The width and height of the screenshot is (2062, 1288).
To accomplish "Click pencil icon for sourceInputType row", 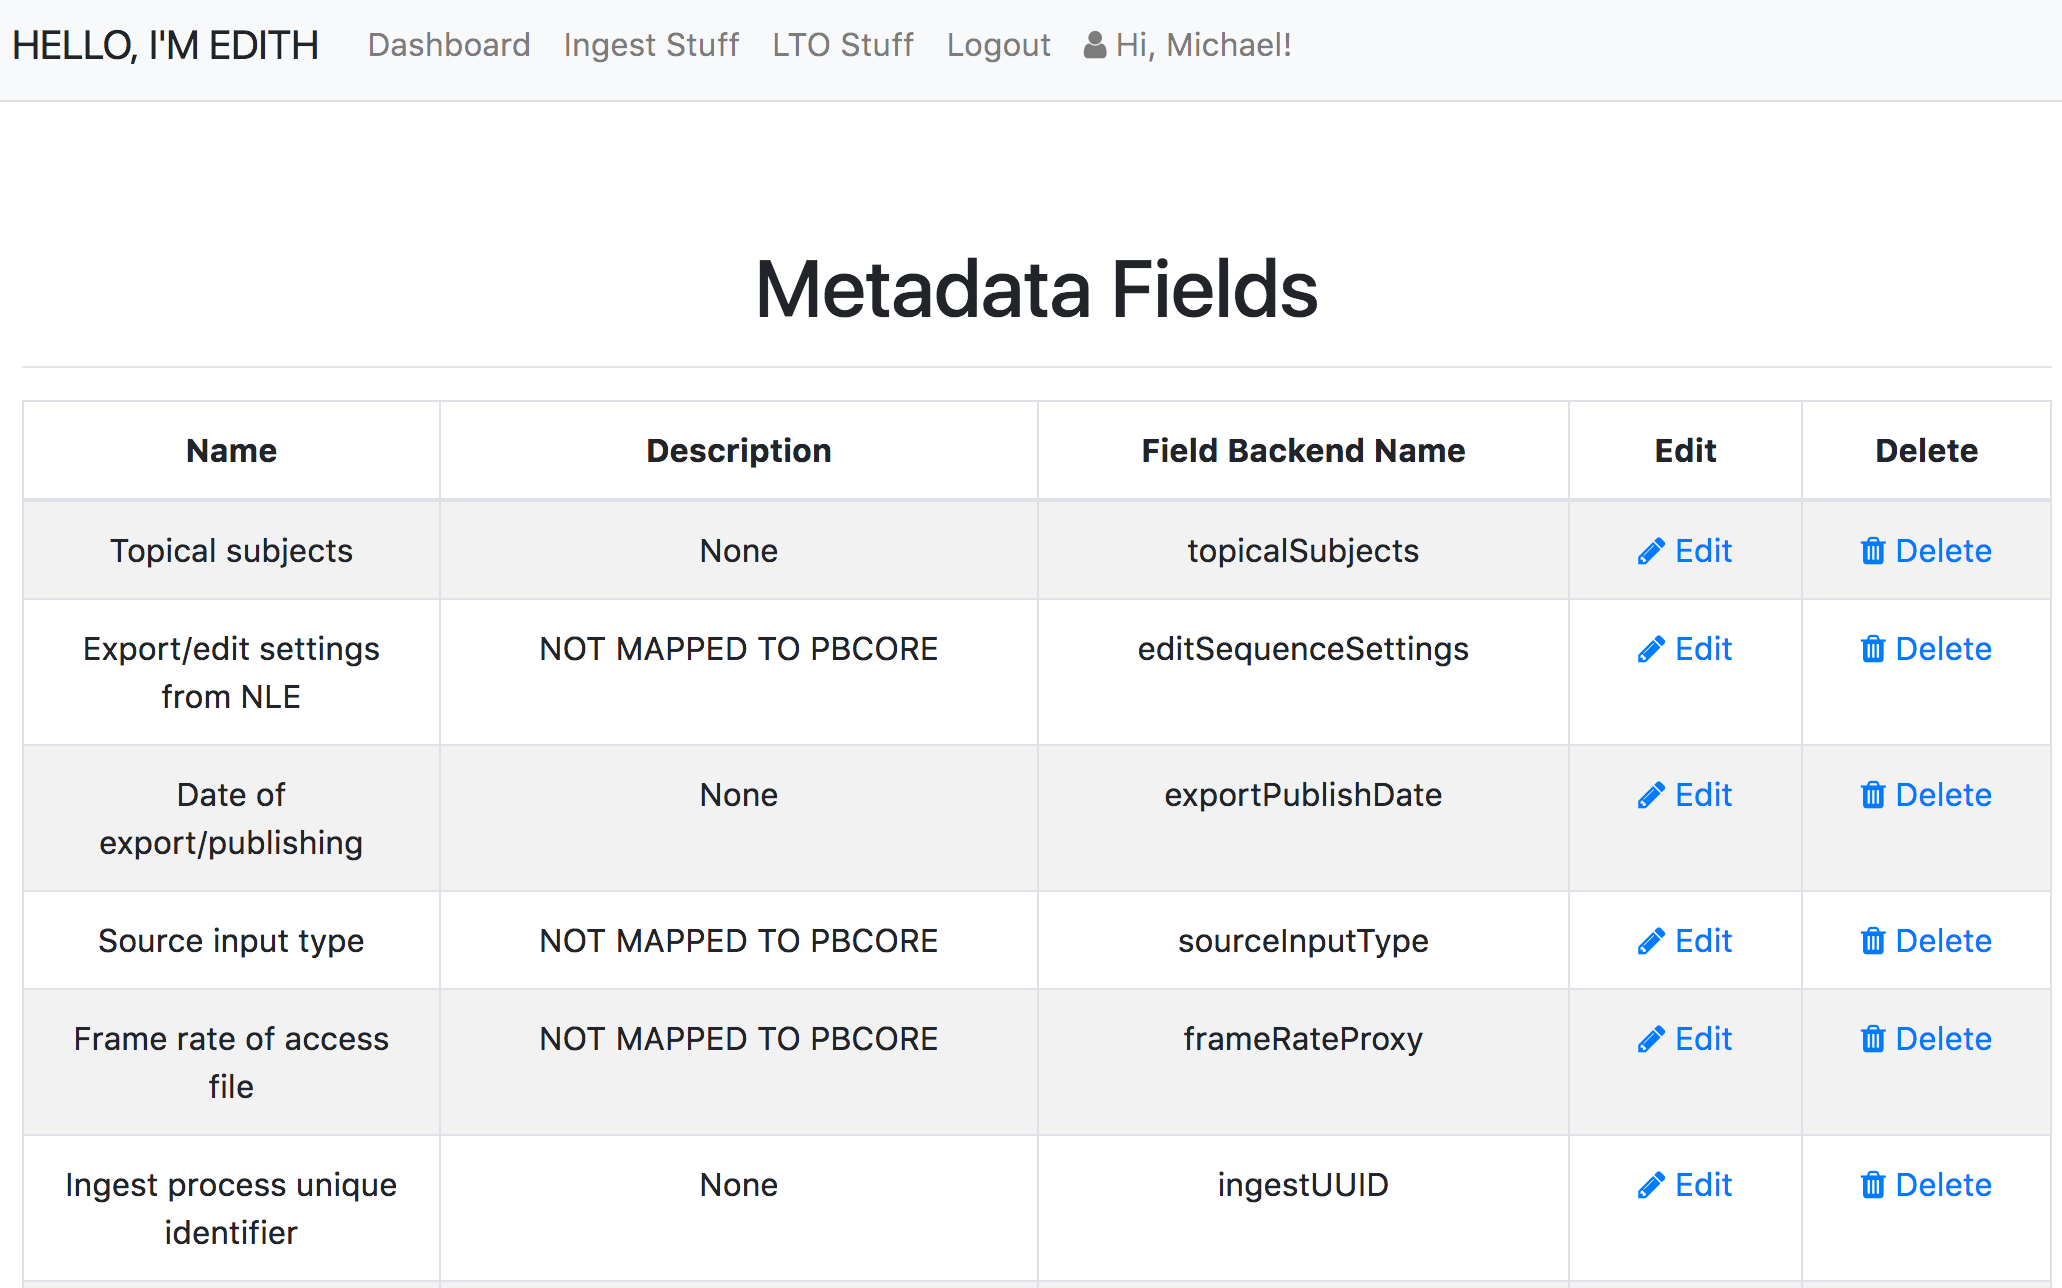I will click(x=1650, y=942).
